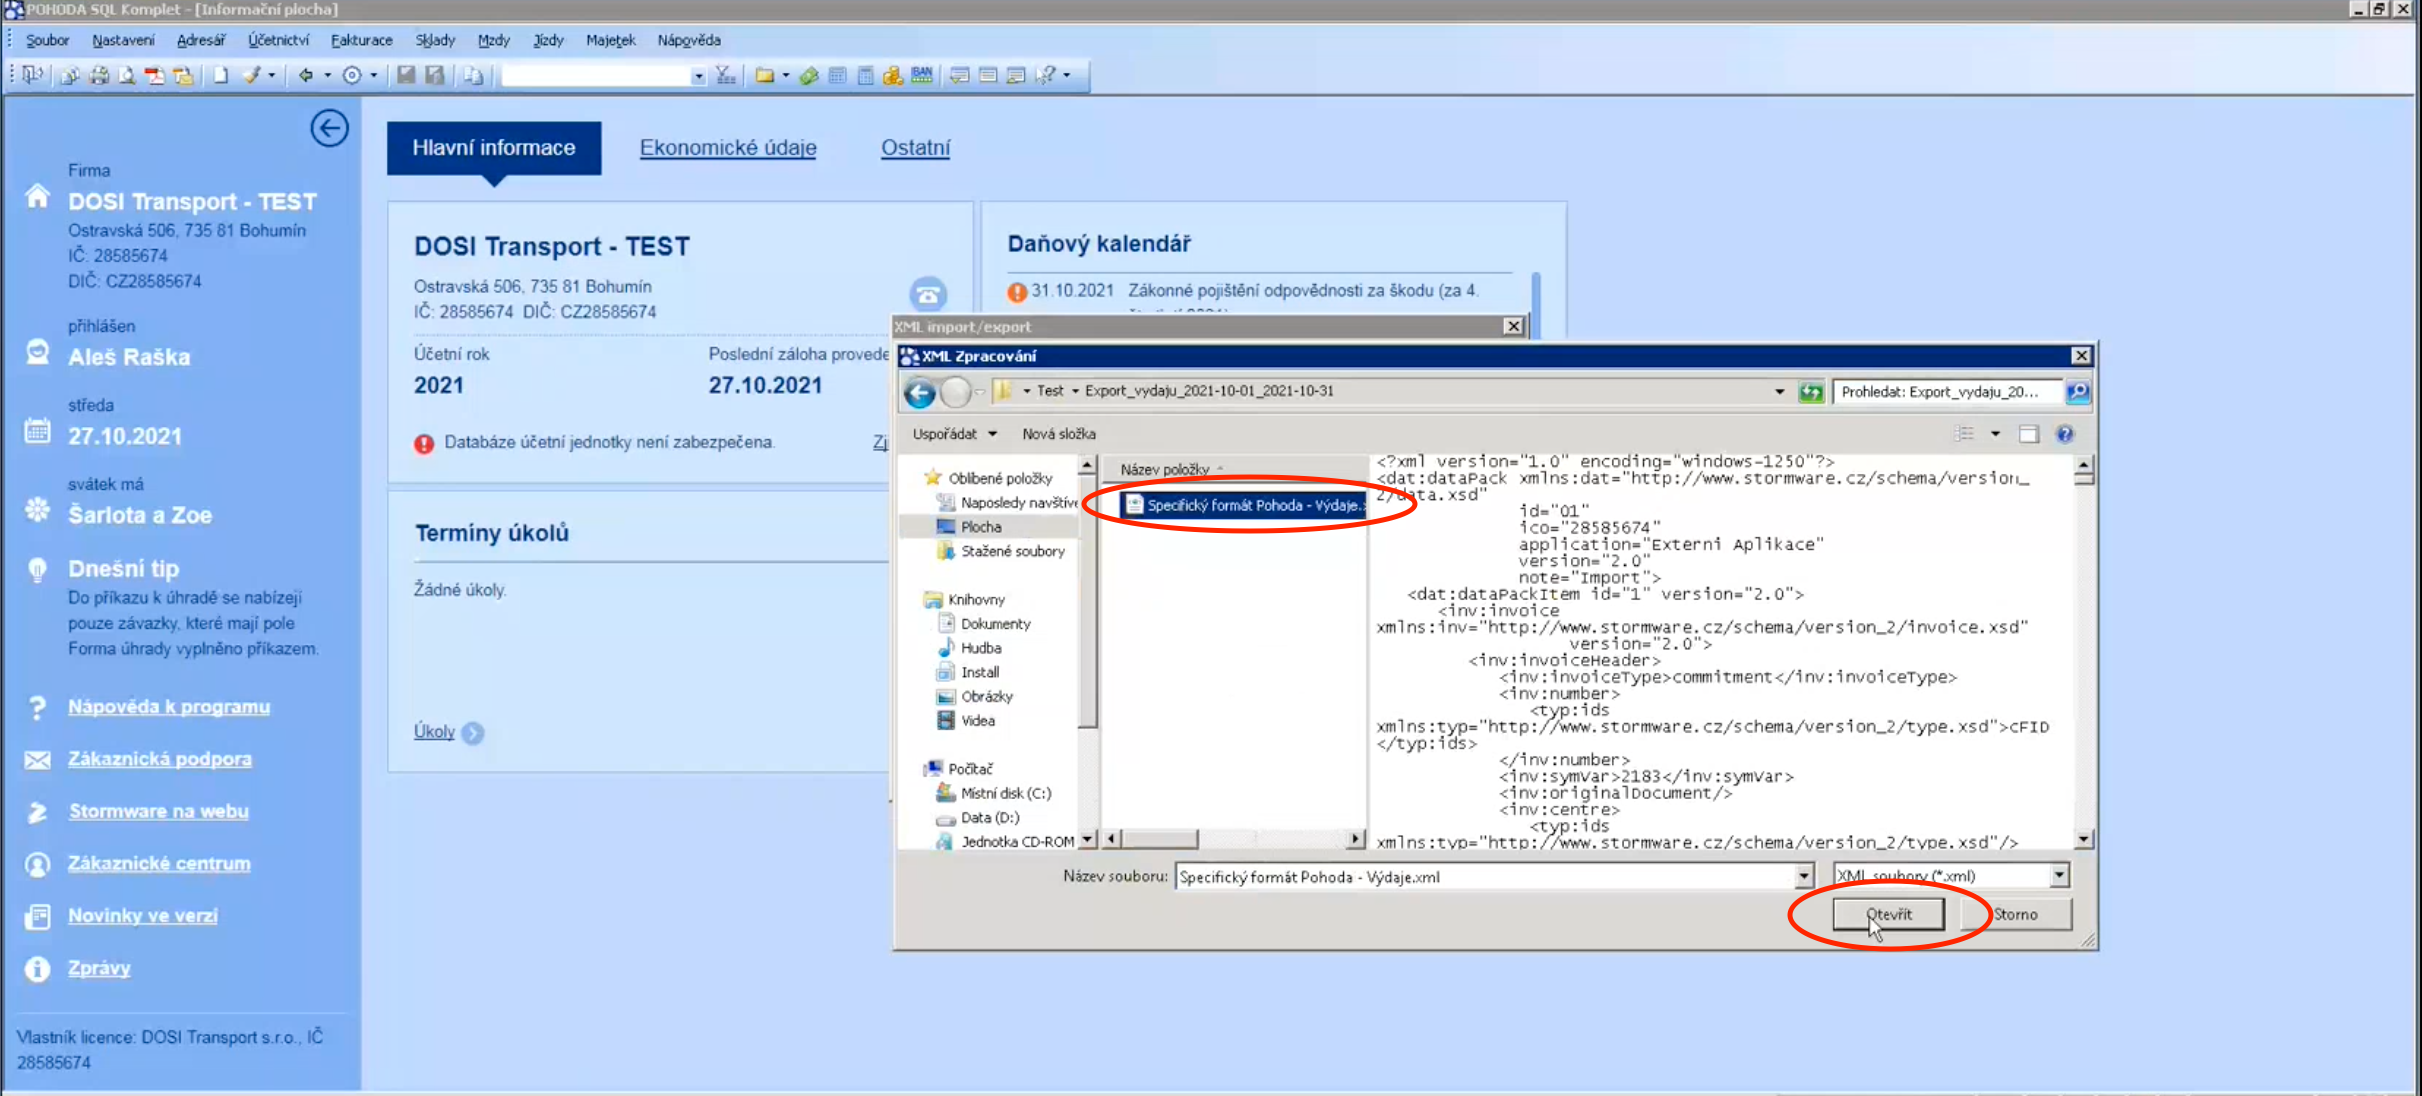
Task: Open the Soubor menu
Action: 47,40
